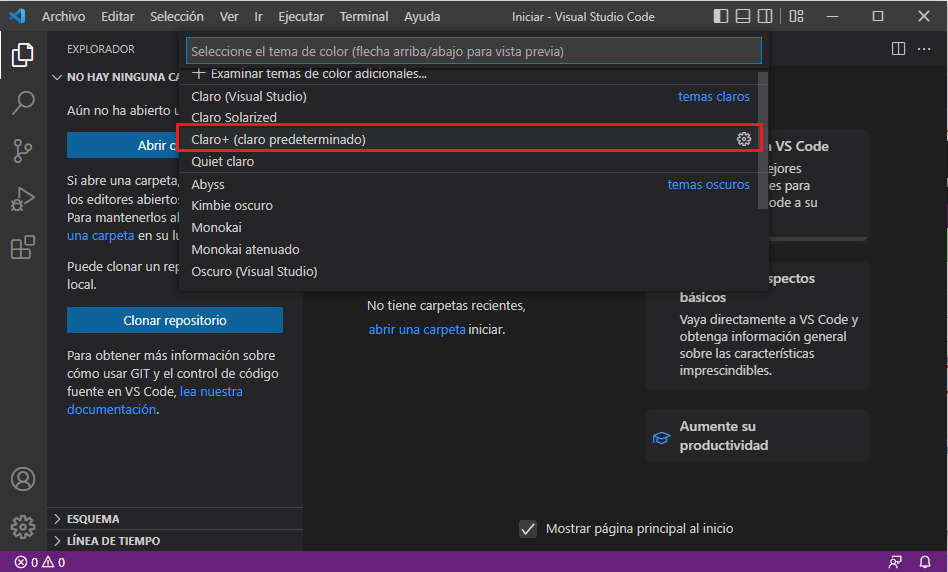Open the Editar menu
Viewport: 948px width, 572px height.
[x=117, y=16]
